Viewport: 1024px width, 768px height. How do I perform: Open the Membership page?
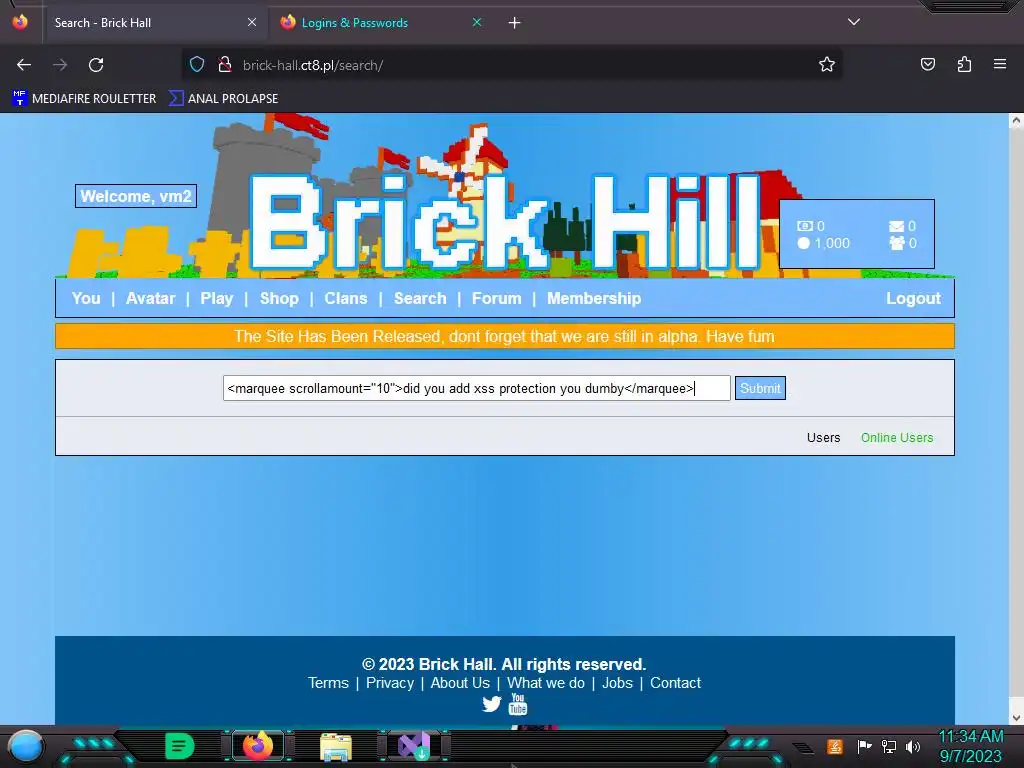coord(594,298)
